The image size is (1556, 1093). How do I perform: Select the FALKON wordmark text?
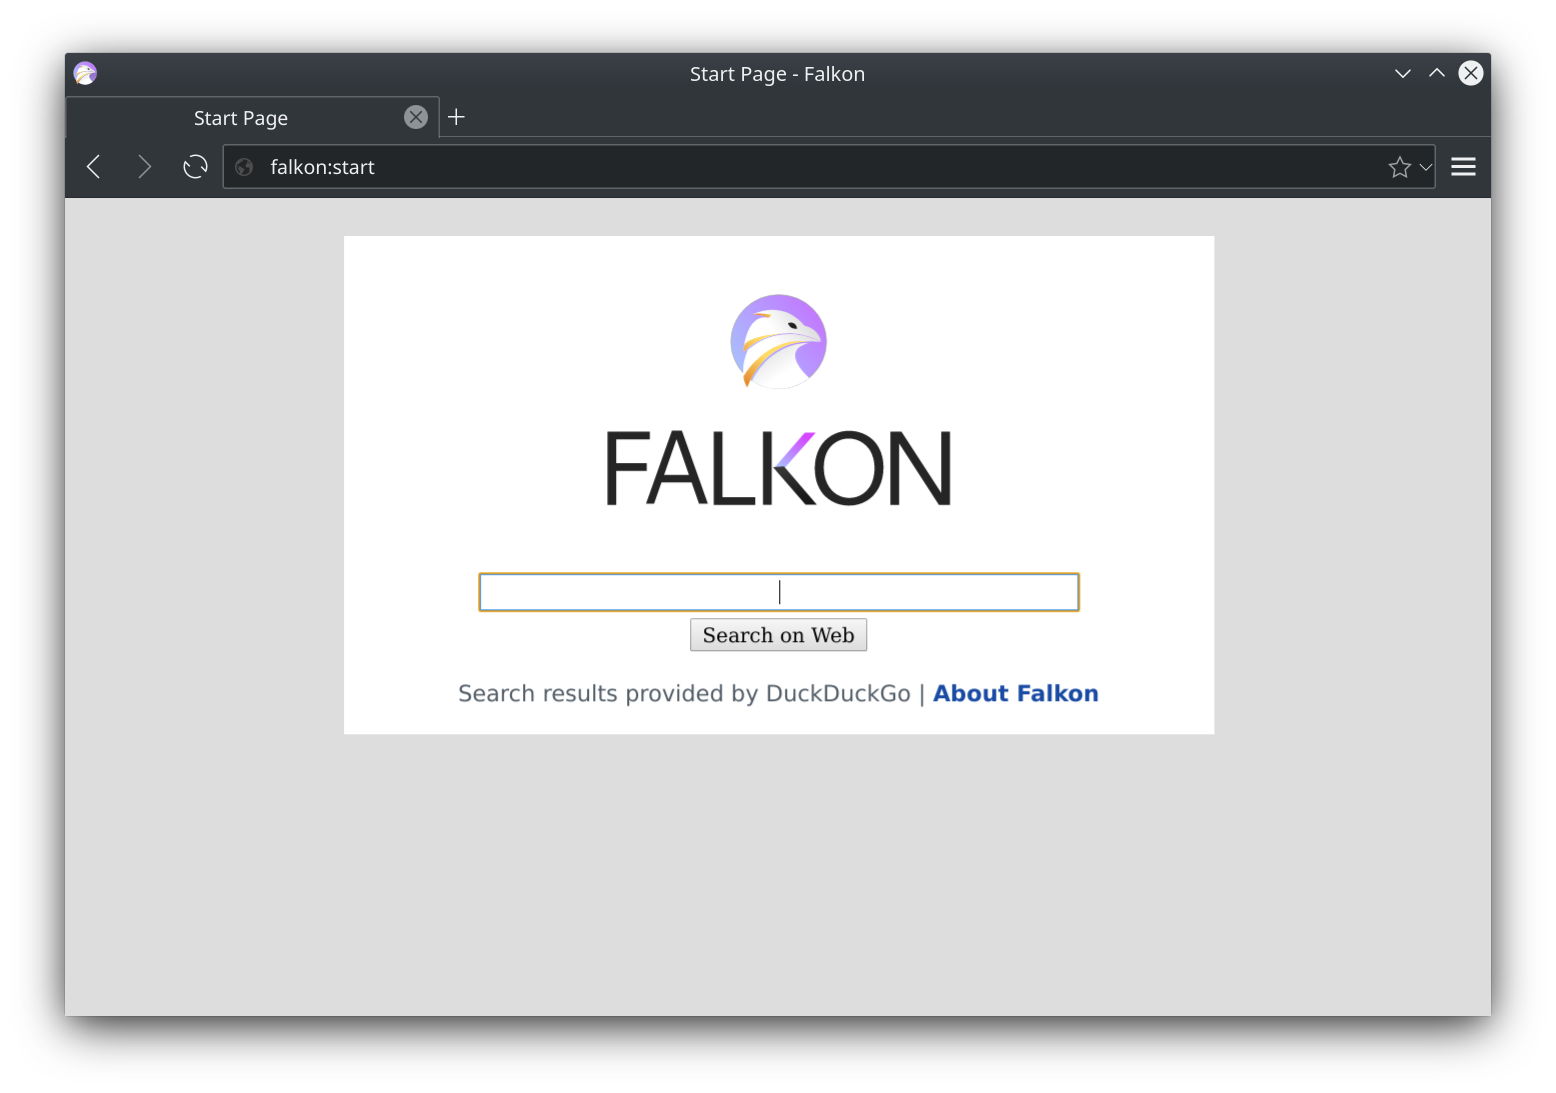778,466
